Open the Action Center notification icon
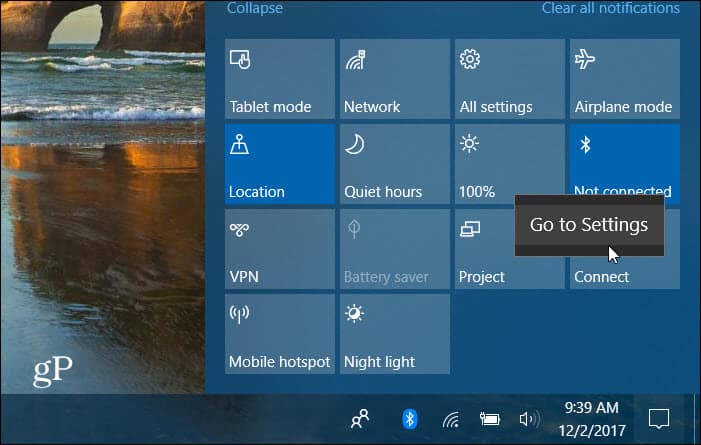Screen dimensions: 701x445 point(659,419)
